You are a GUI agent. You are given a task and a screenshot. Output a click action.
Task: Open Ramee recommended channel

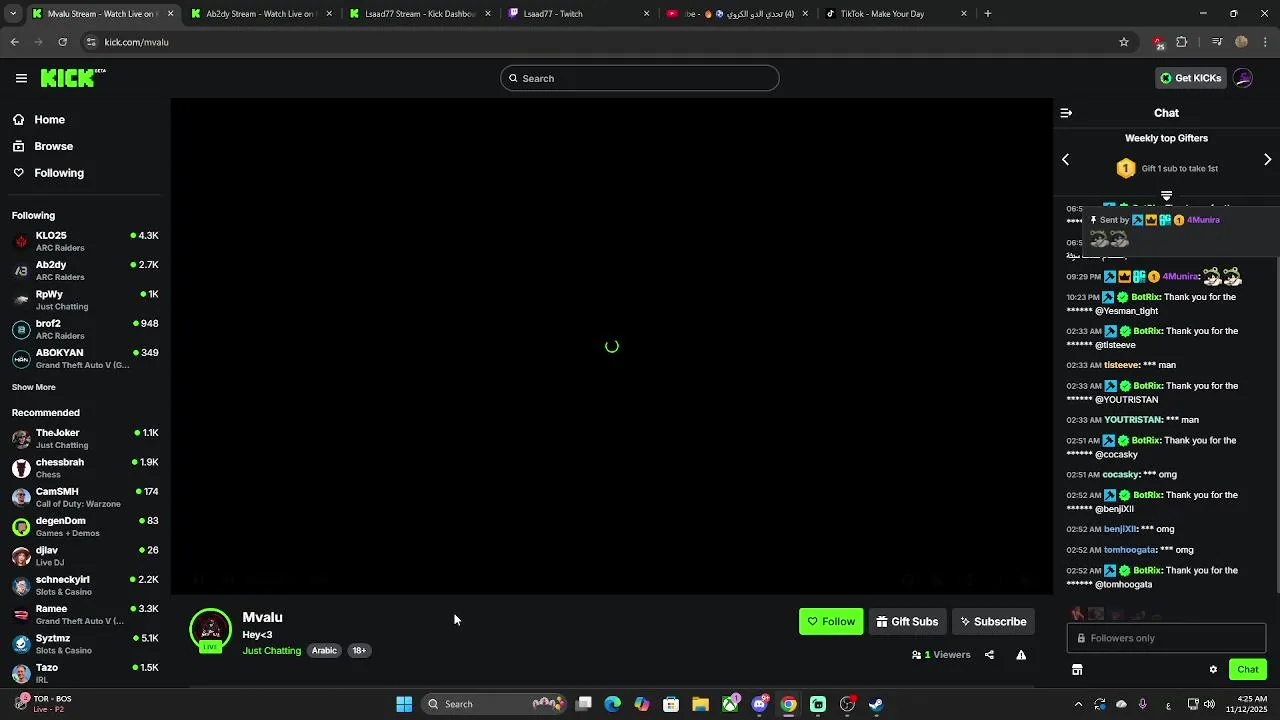[85, 614]
